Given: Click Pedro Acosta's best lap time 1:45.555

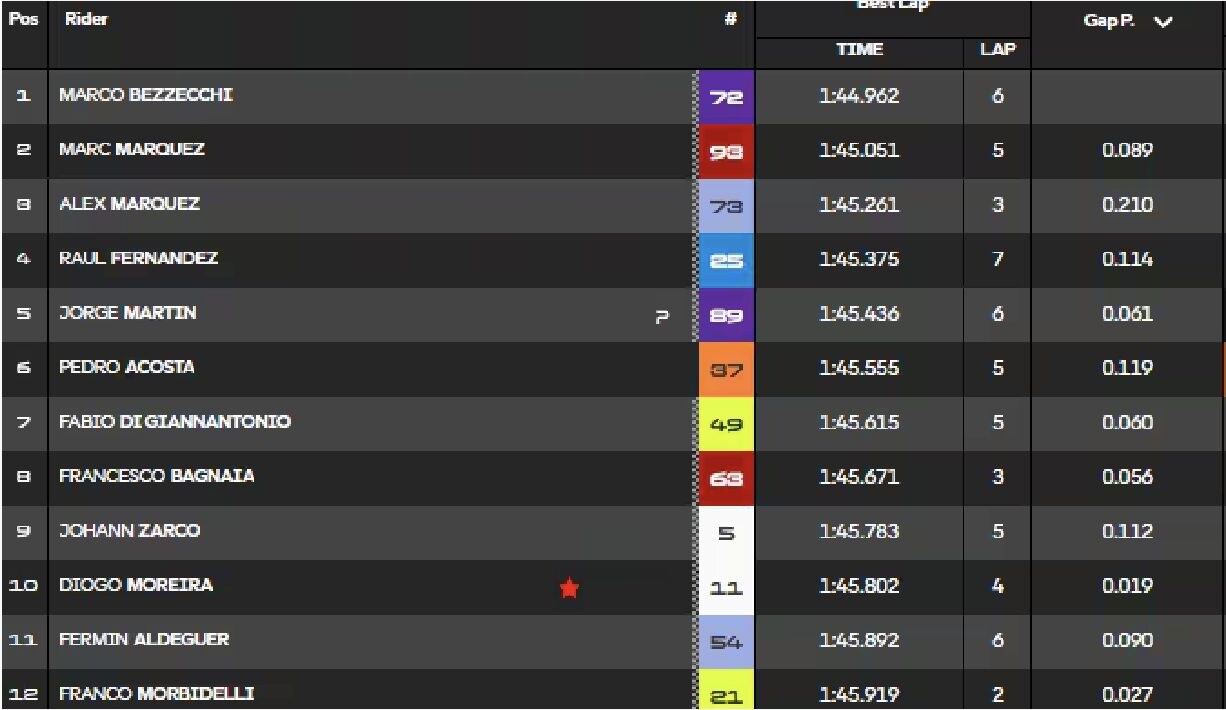Looking at the screenshot, I should (859, 368).
